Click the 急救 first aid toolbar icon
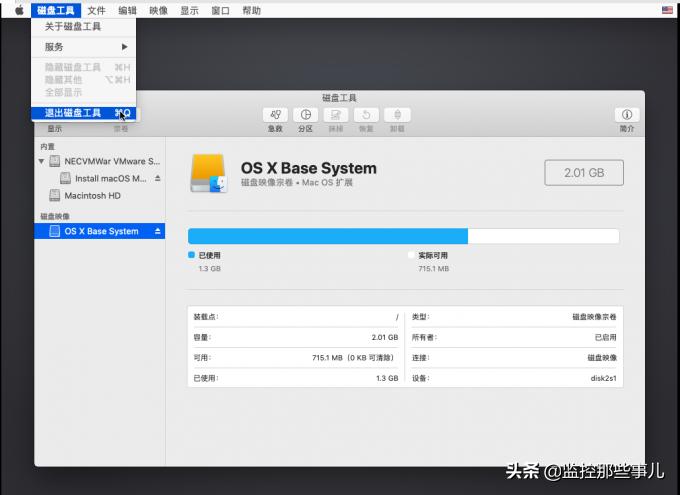The height and width of the screenshot is (495, 680). [x=275, y=115]
